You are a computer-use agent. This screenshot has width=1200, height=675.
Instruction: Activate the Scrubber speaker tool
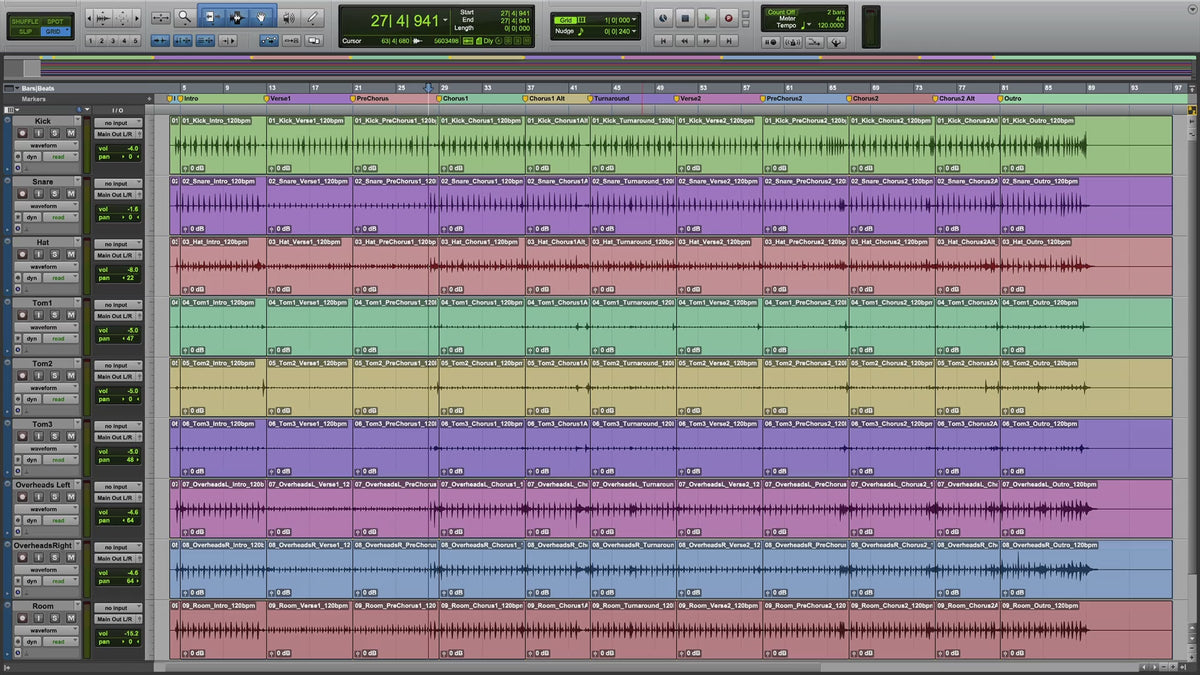(x=289, y=17)
